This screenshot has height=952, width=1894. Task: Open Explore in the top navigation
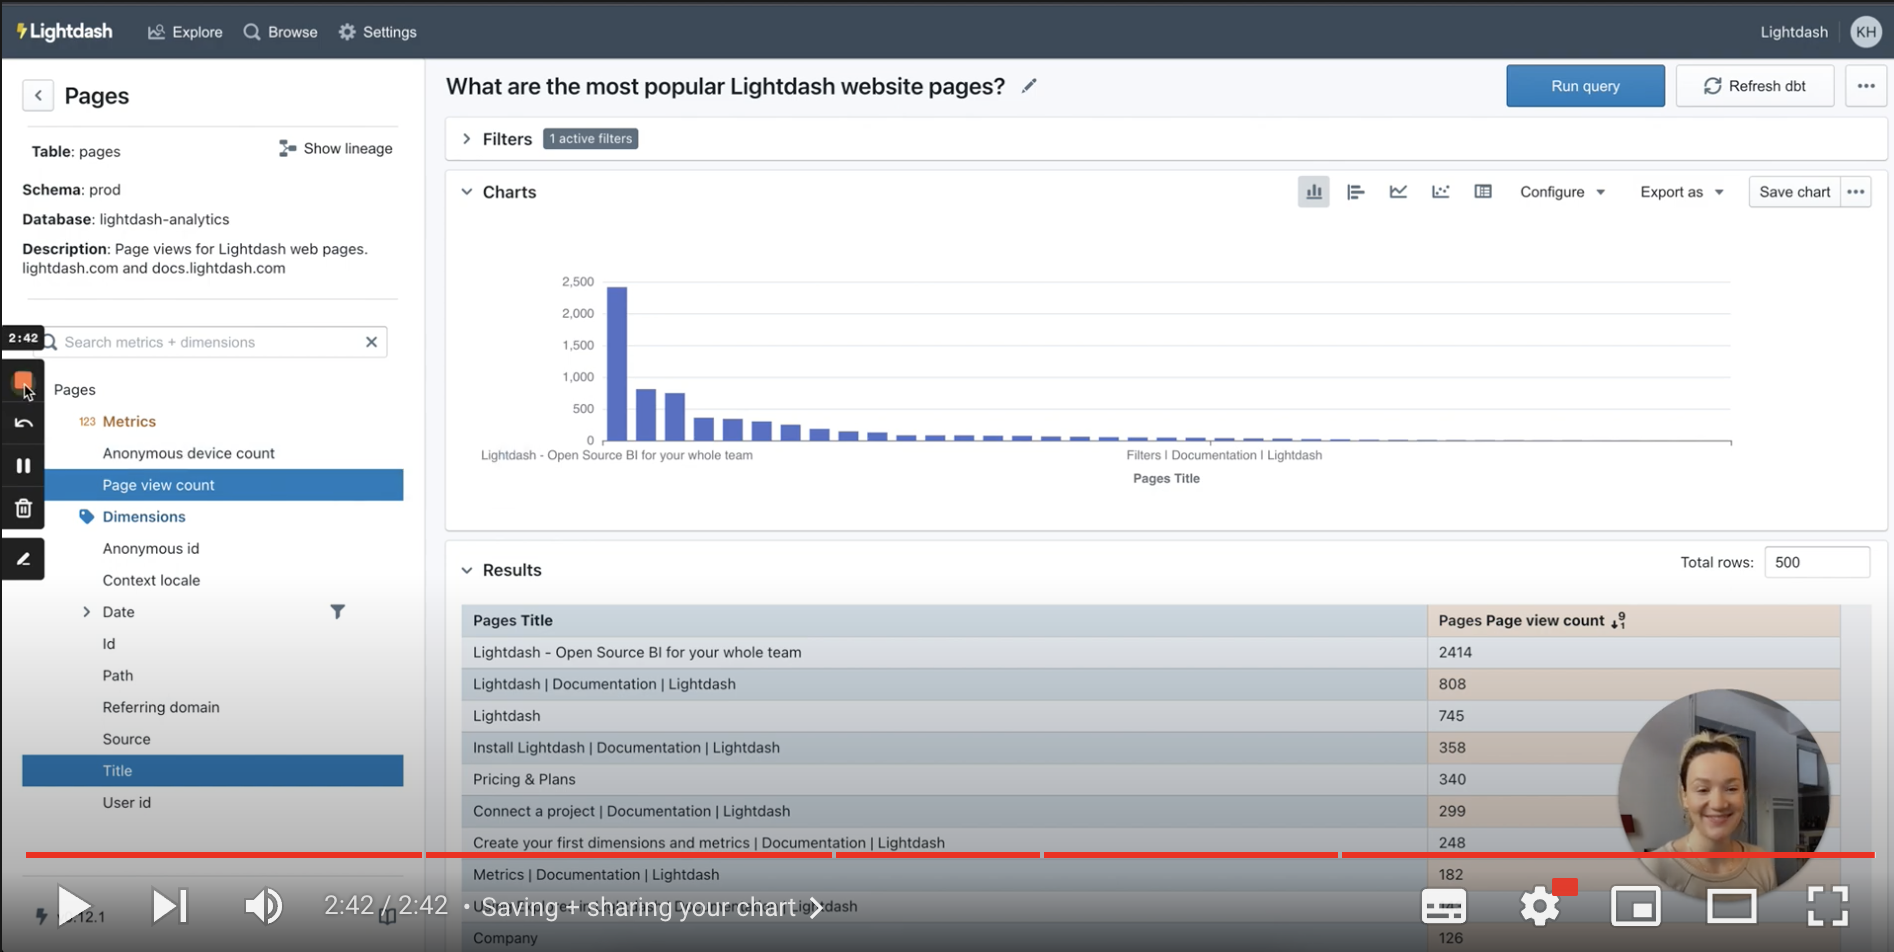pyautogui.click(x=185, y=32)
